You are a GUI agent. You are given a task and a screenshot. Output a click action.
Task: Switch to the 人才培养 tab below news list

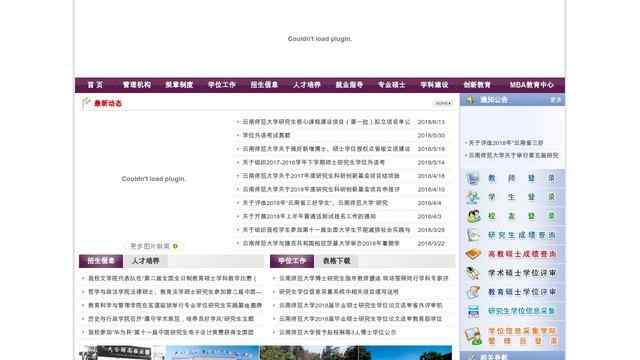pos(145,261)
